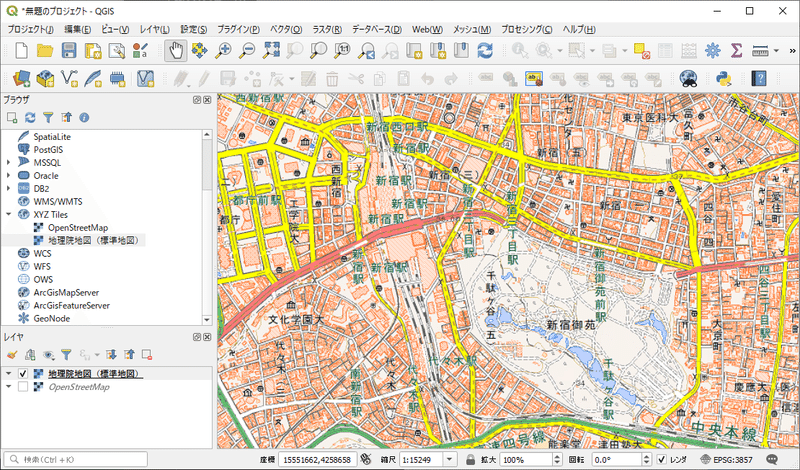The height and width of the screenshot is (470, 800).
Task: Enable the OpenStreetMap layer checkbox
Action: coord(23,387)
